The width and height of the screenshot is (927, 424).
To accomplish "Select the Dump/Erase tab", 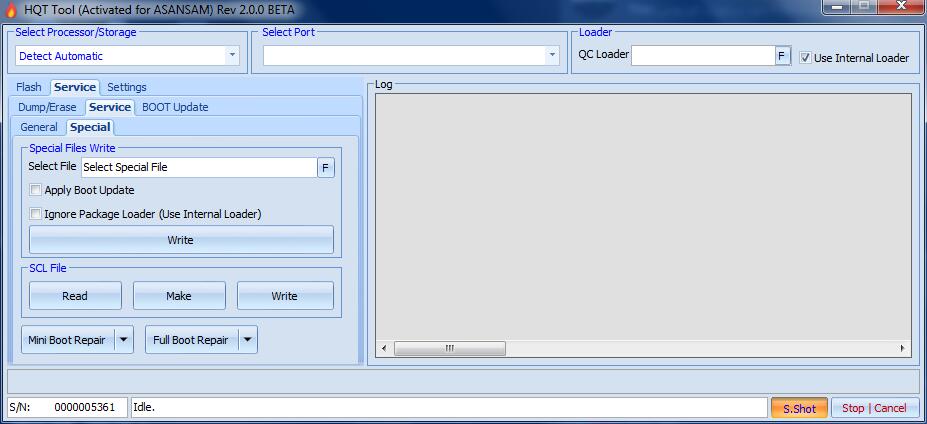I will pyautogui.click(x=47, y=107).
